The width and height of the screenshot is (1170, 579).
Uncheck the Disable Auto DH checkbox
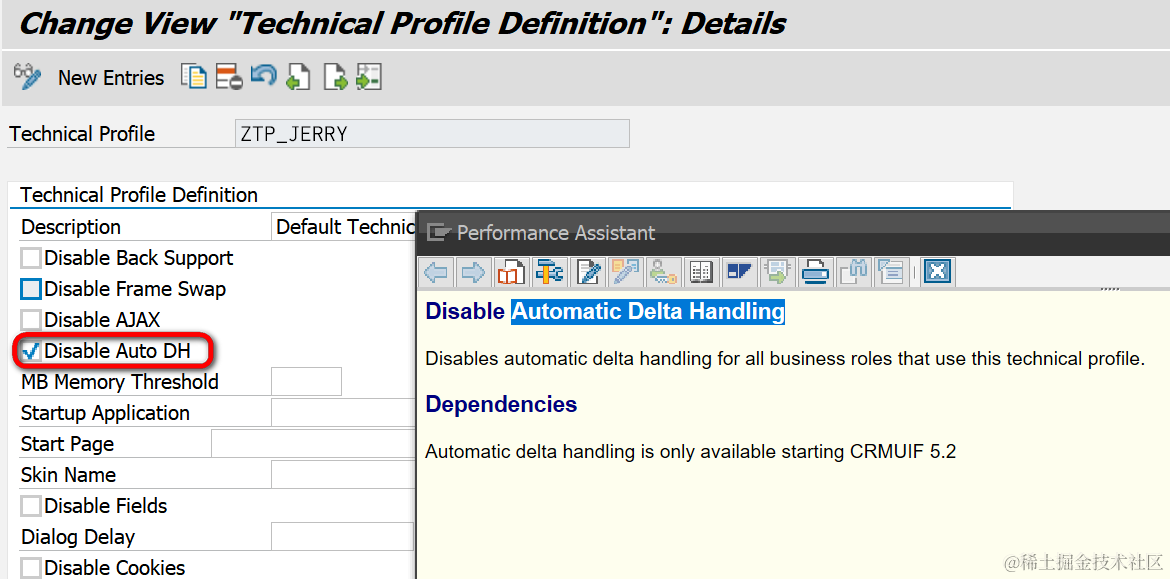[x=31, y=351]
